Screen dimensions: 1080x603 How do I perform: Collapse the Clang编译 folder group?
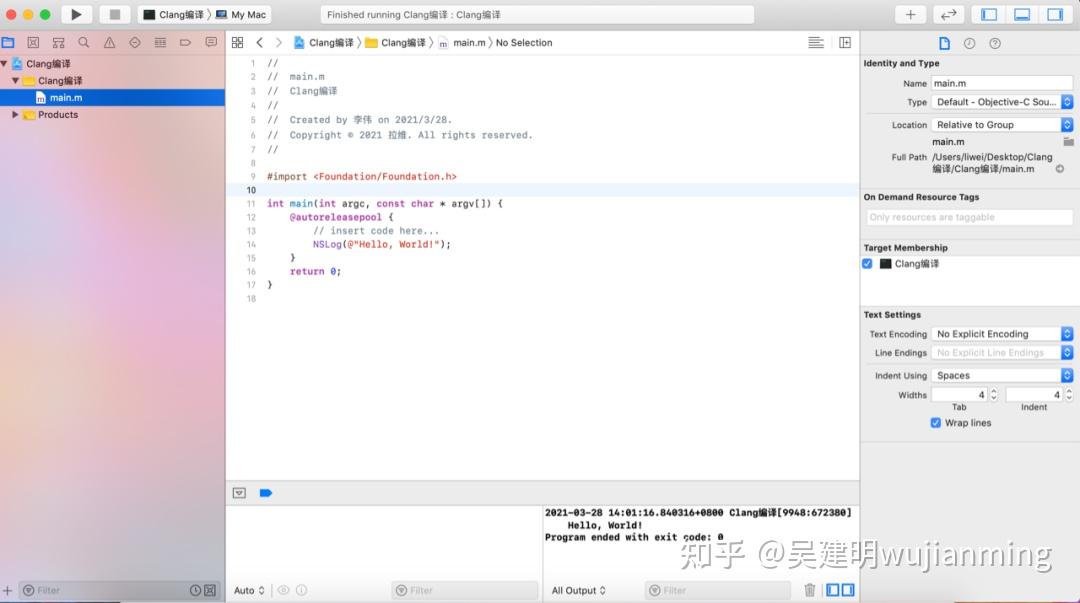(15, 81)
